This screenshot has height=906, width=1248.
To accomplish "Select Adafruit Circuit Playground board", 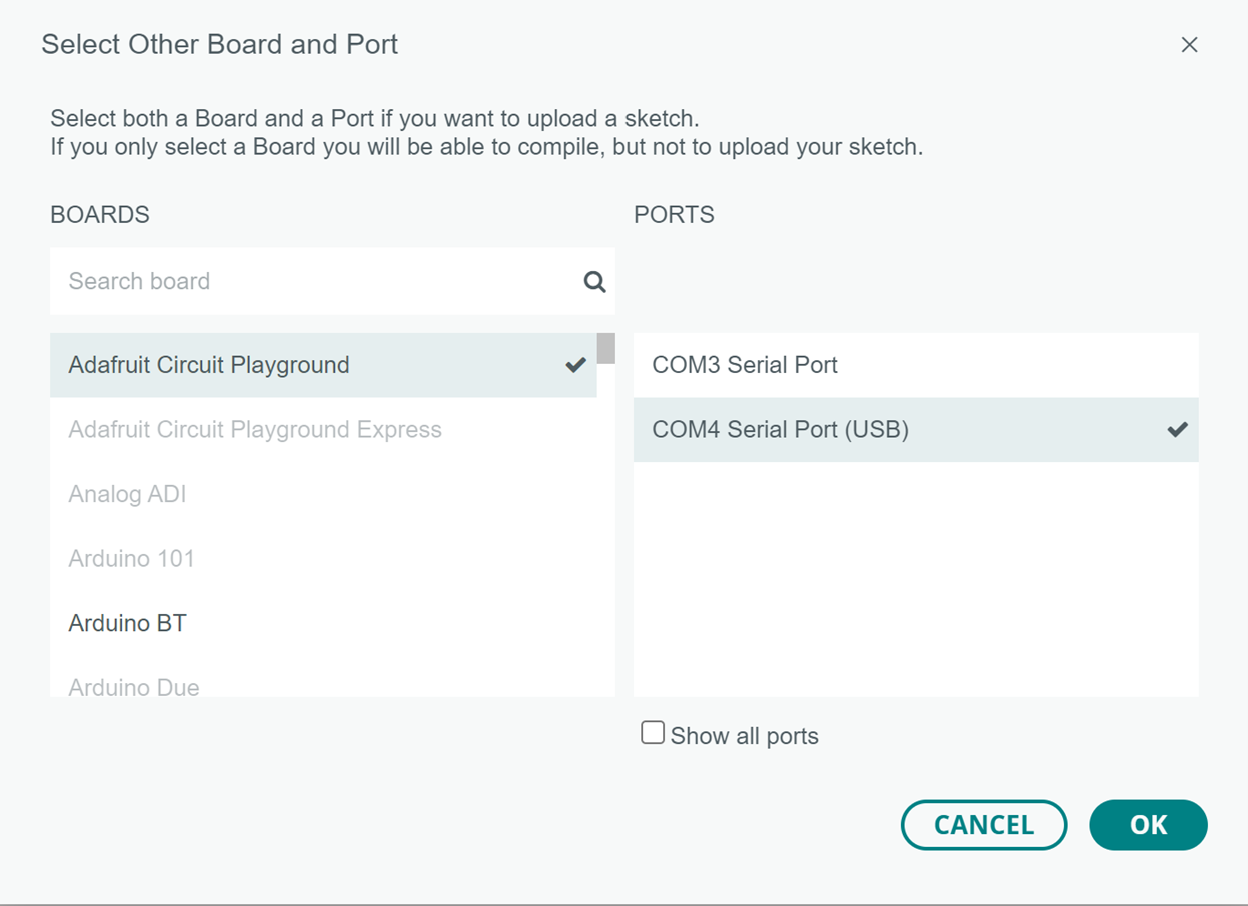I will click(323, 365).
